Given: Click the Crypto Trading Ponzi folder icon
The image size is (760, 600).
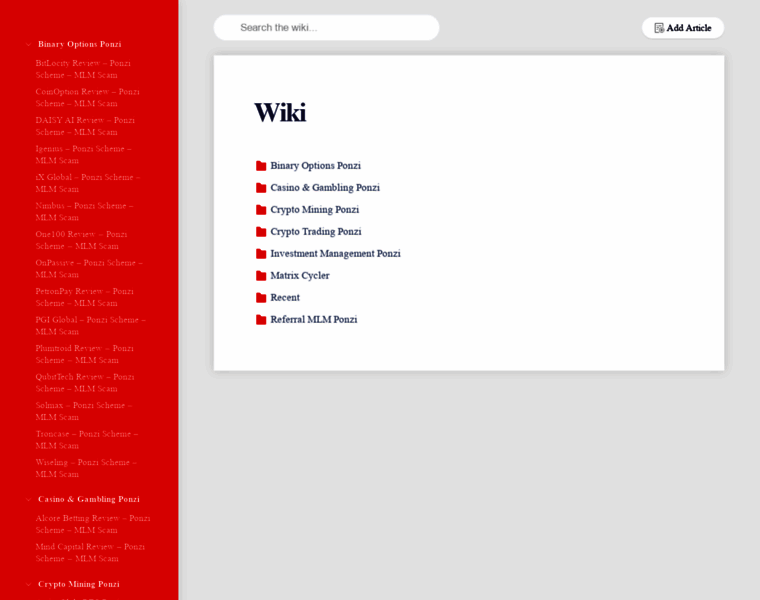Looking at the screenshot, I should 261,232.
